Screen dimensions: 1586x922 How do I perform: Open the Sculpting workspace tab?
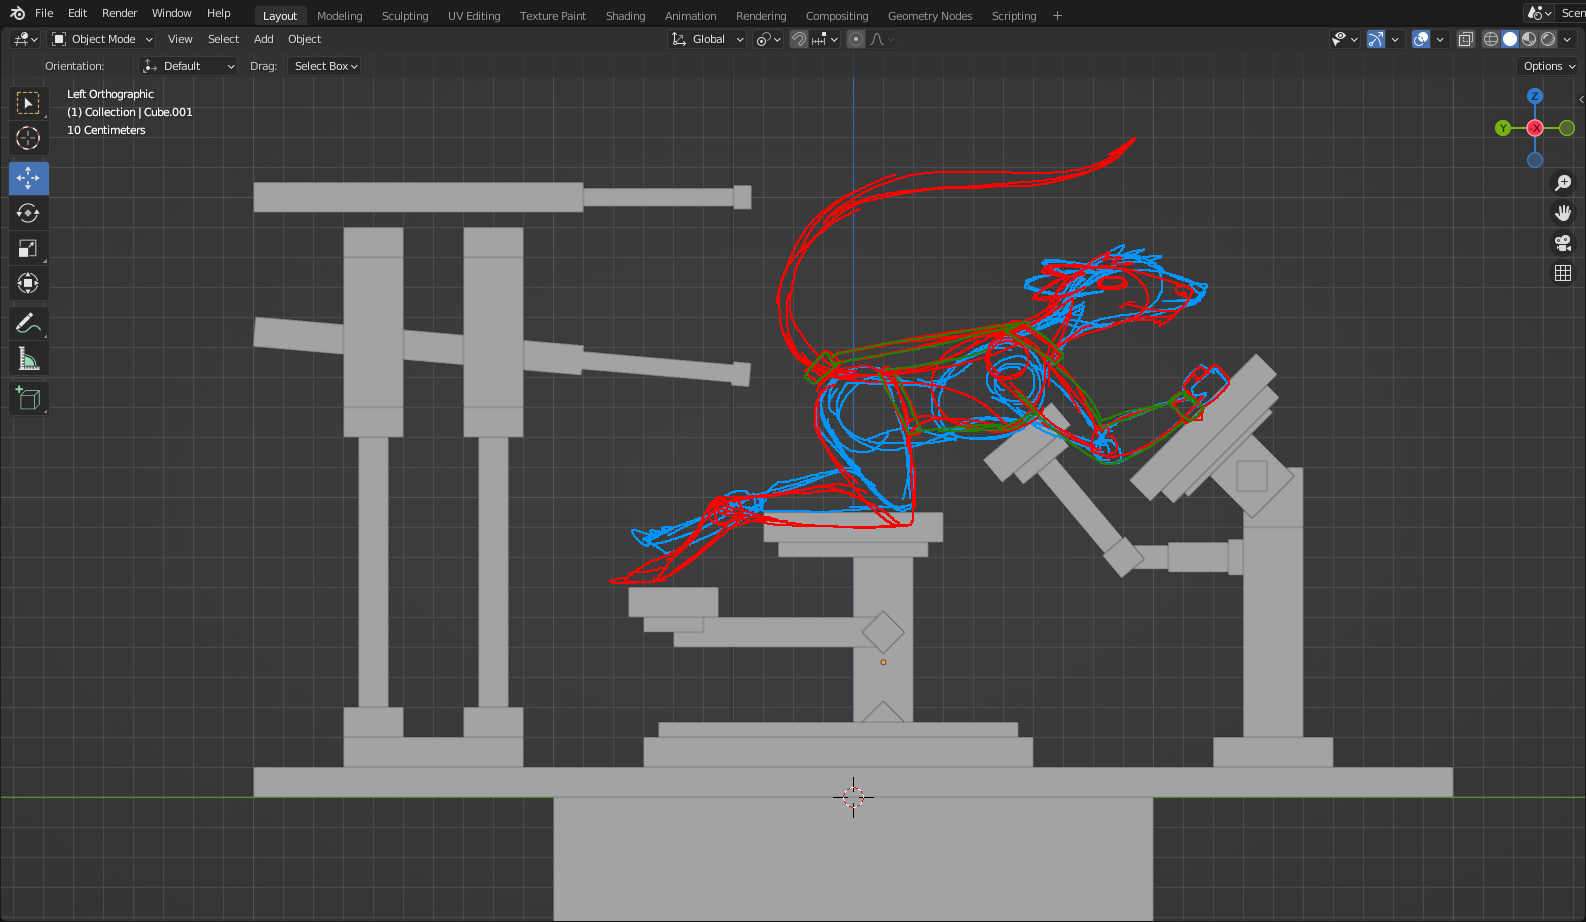click(405, 16)
